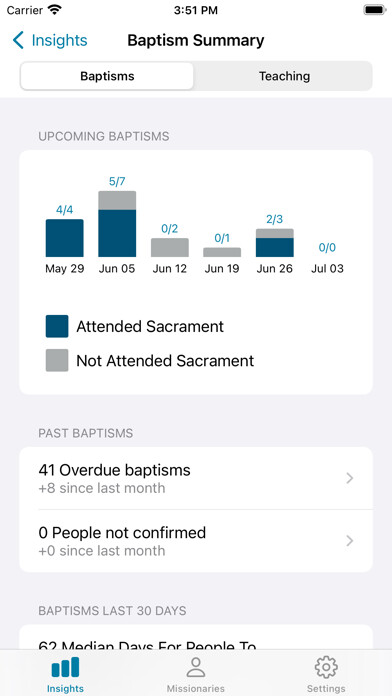Screen dimensions: 392x696
Task: Tap the 0/2 label above Jun 12
Action: 170,229
